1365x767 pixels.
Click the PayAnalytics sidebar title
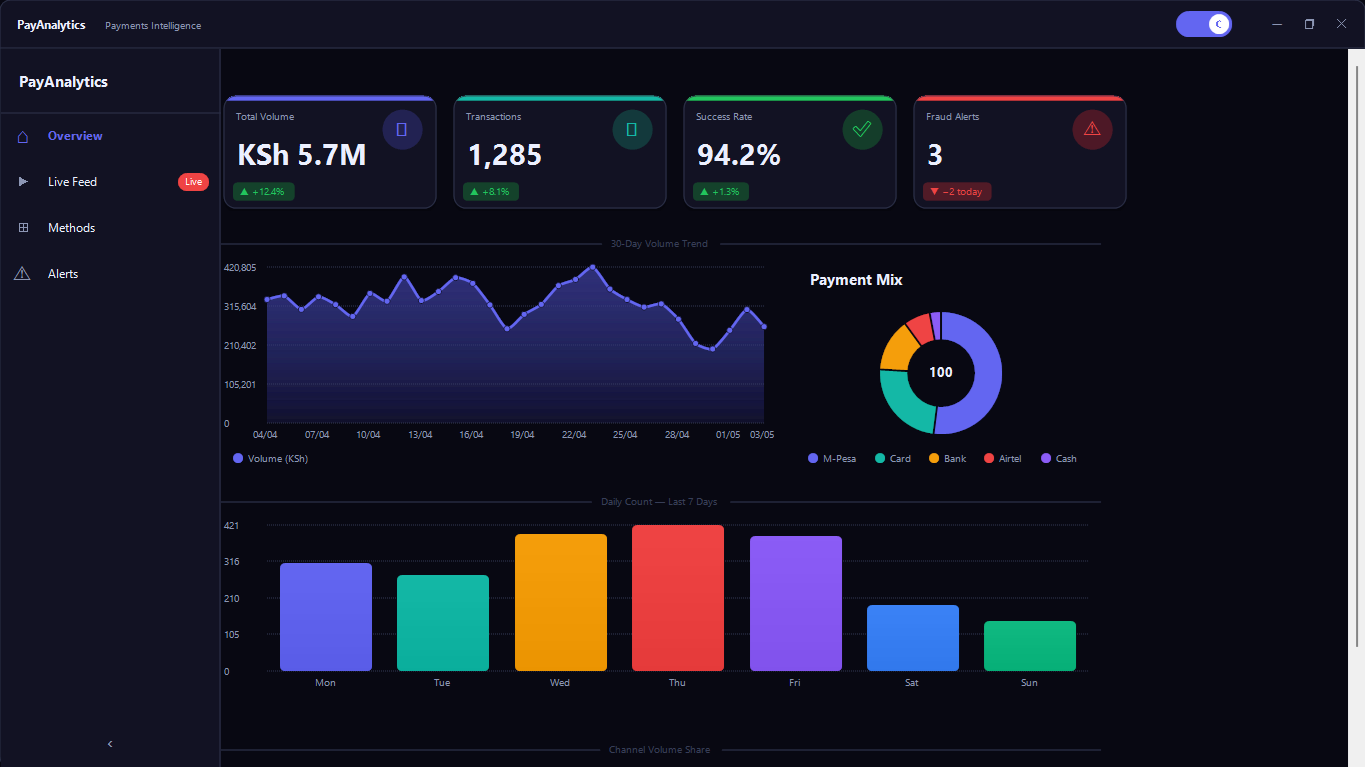pyautogui.click(x=63, y=82)
